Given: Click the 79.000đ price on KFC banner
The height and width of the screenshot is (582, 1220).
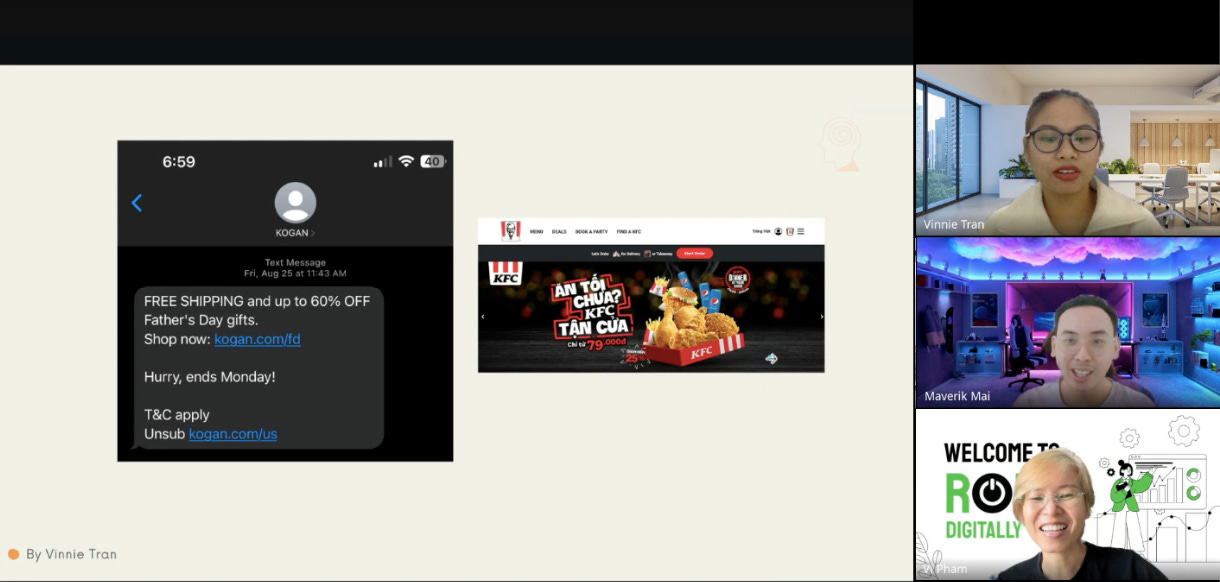Looking at the screenshot, I should click(x=607, y=345).
